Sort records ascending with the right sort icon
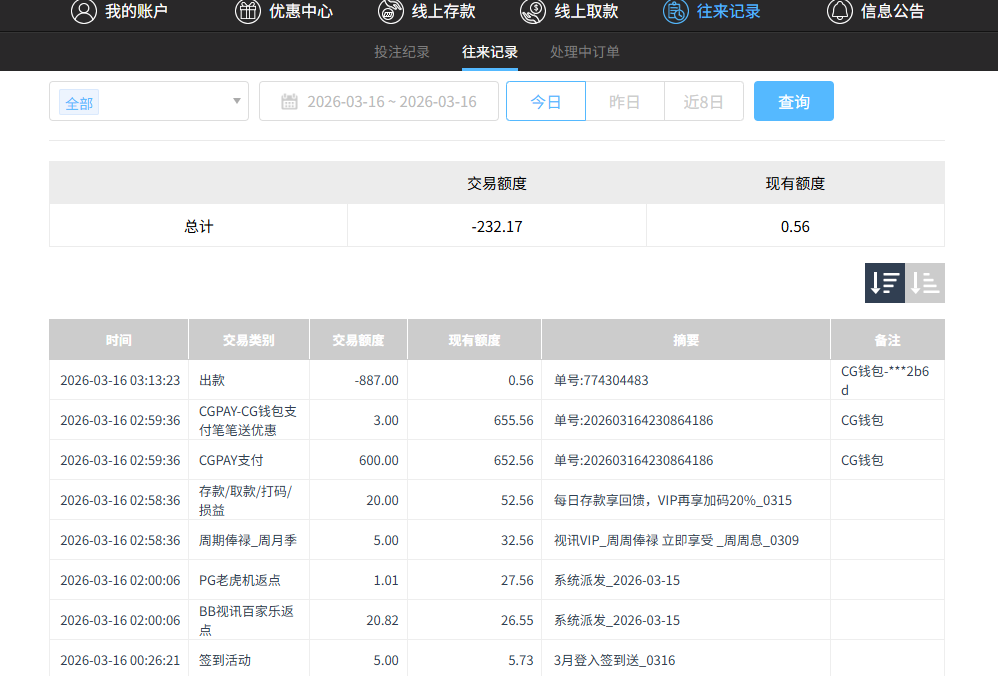Viewport: 998px width, 676px height. (924, 282)
